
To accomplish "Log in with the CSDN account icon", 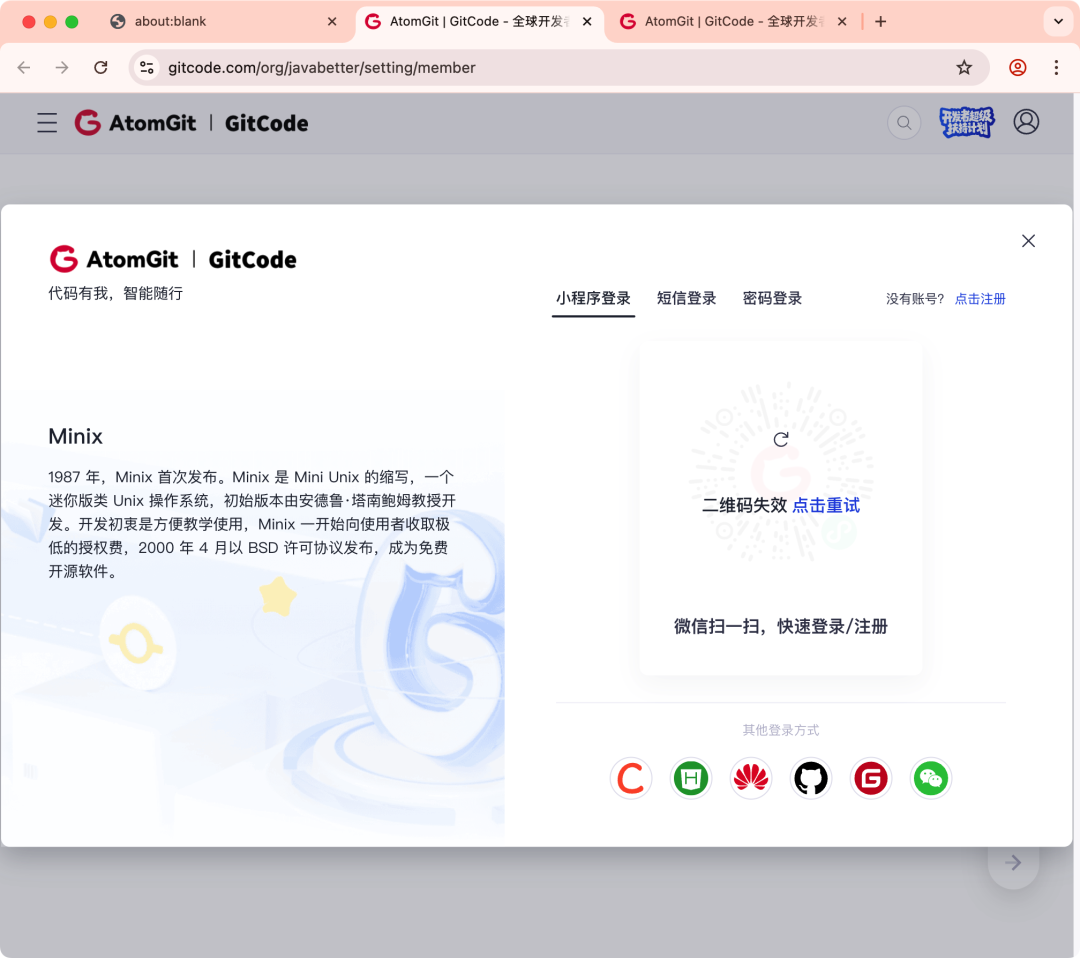I will (631, 778).
